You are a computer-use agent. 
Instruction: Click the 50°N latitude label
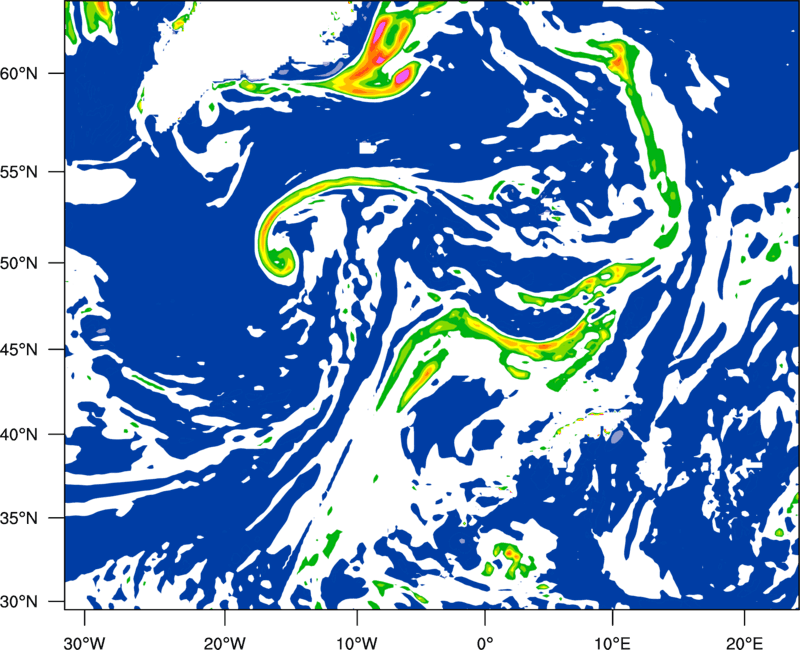pyautogui.click(x=19, y=263)
